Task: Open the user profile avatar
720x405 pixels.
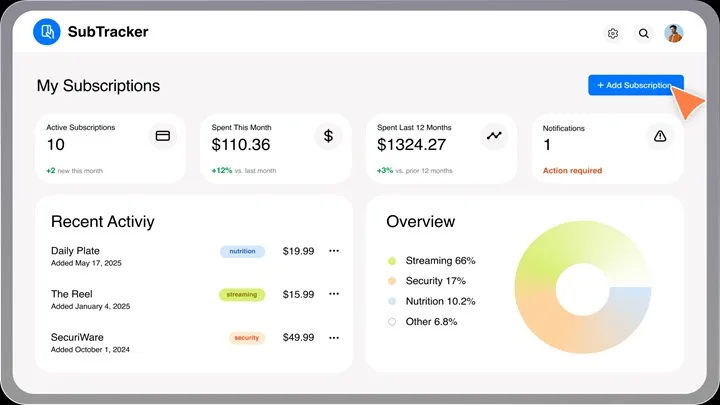Action: [674, 33]
